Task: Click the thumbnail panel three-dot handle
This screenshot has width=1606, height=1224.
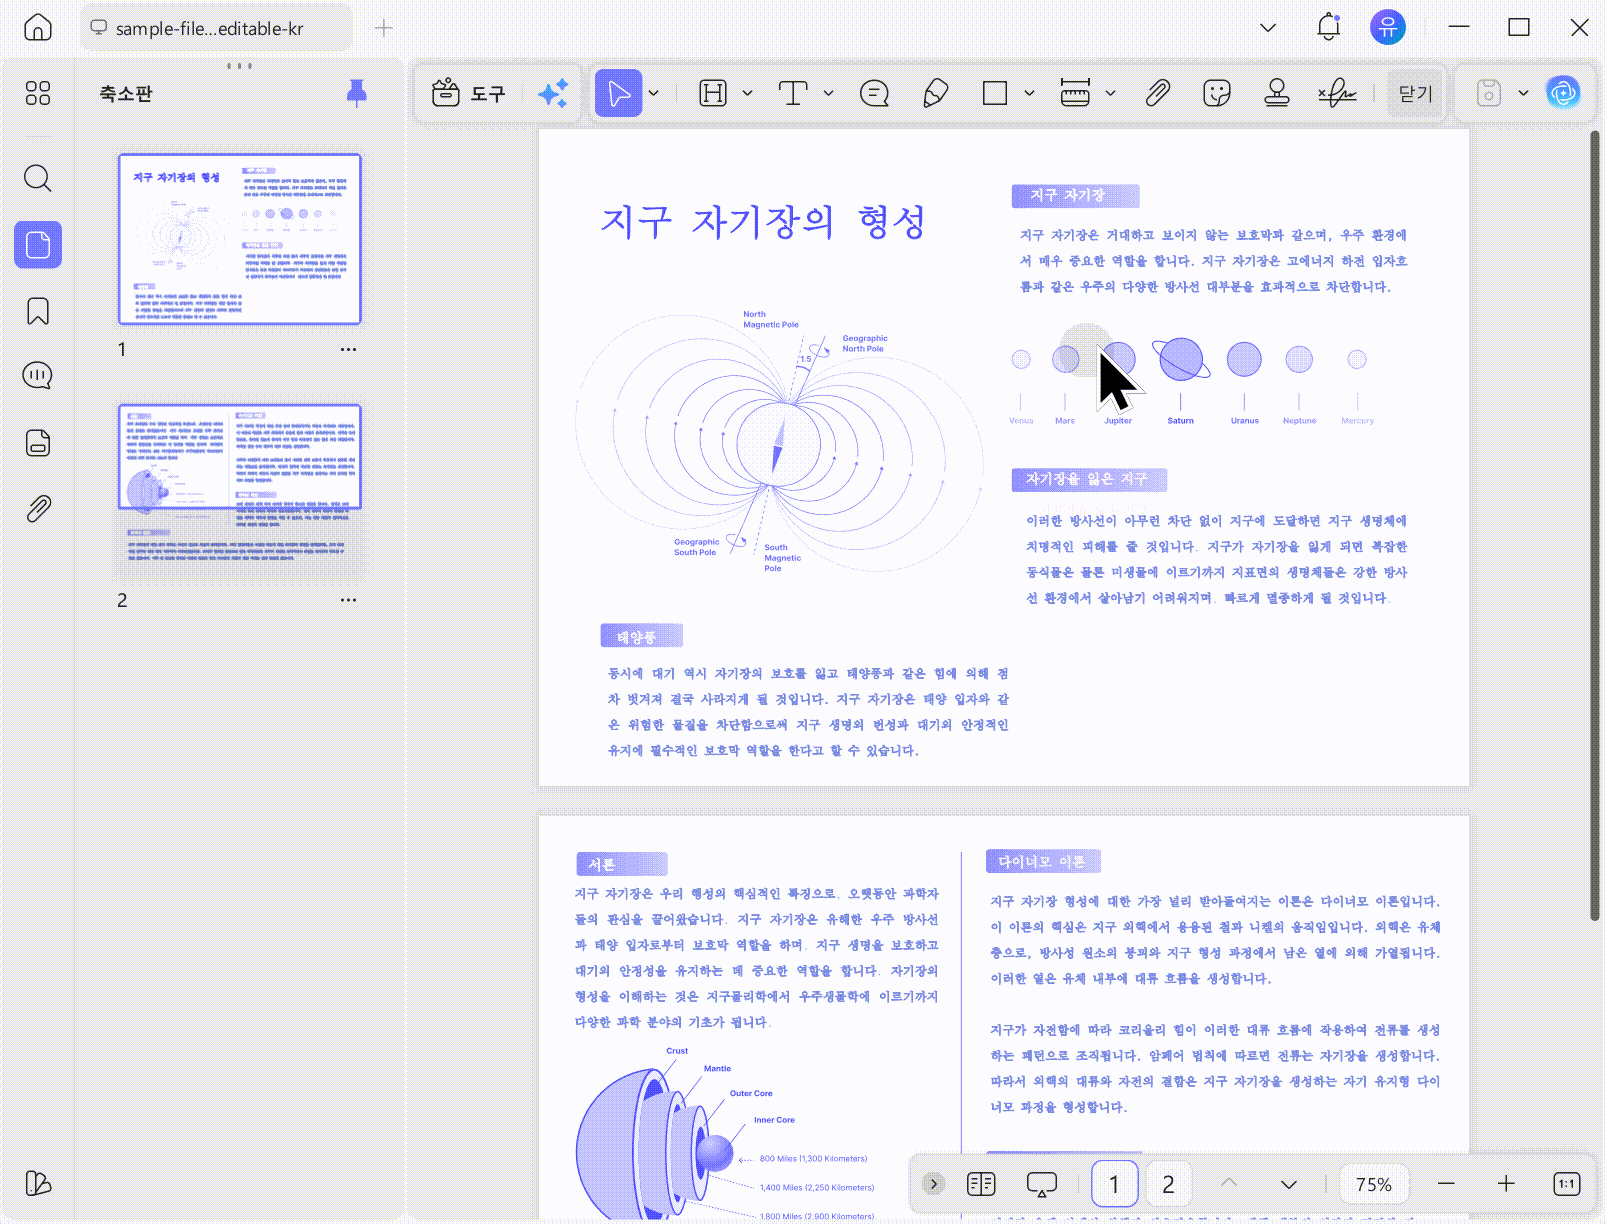Action: click(x=240, y=66)
